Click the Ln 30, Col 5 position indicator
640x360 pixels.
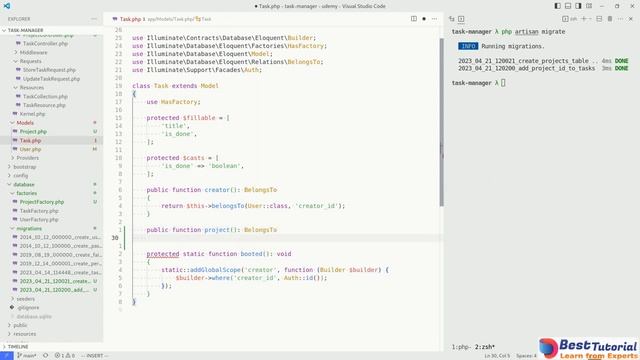497,356
